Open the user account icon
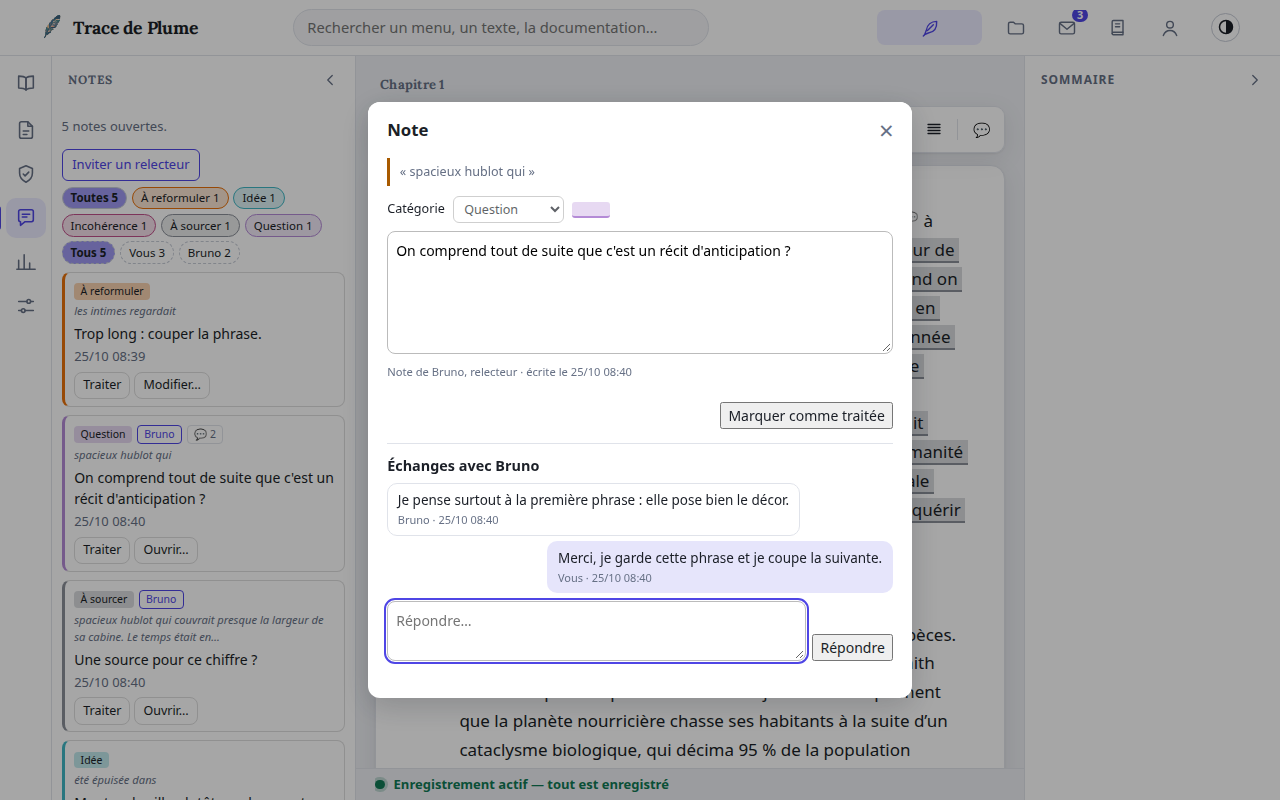Screen dimensions: 1280x800 pyautogui.click(x=1170, y=28)
